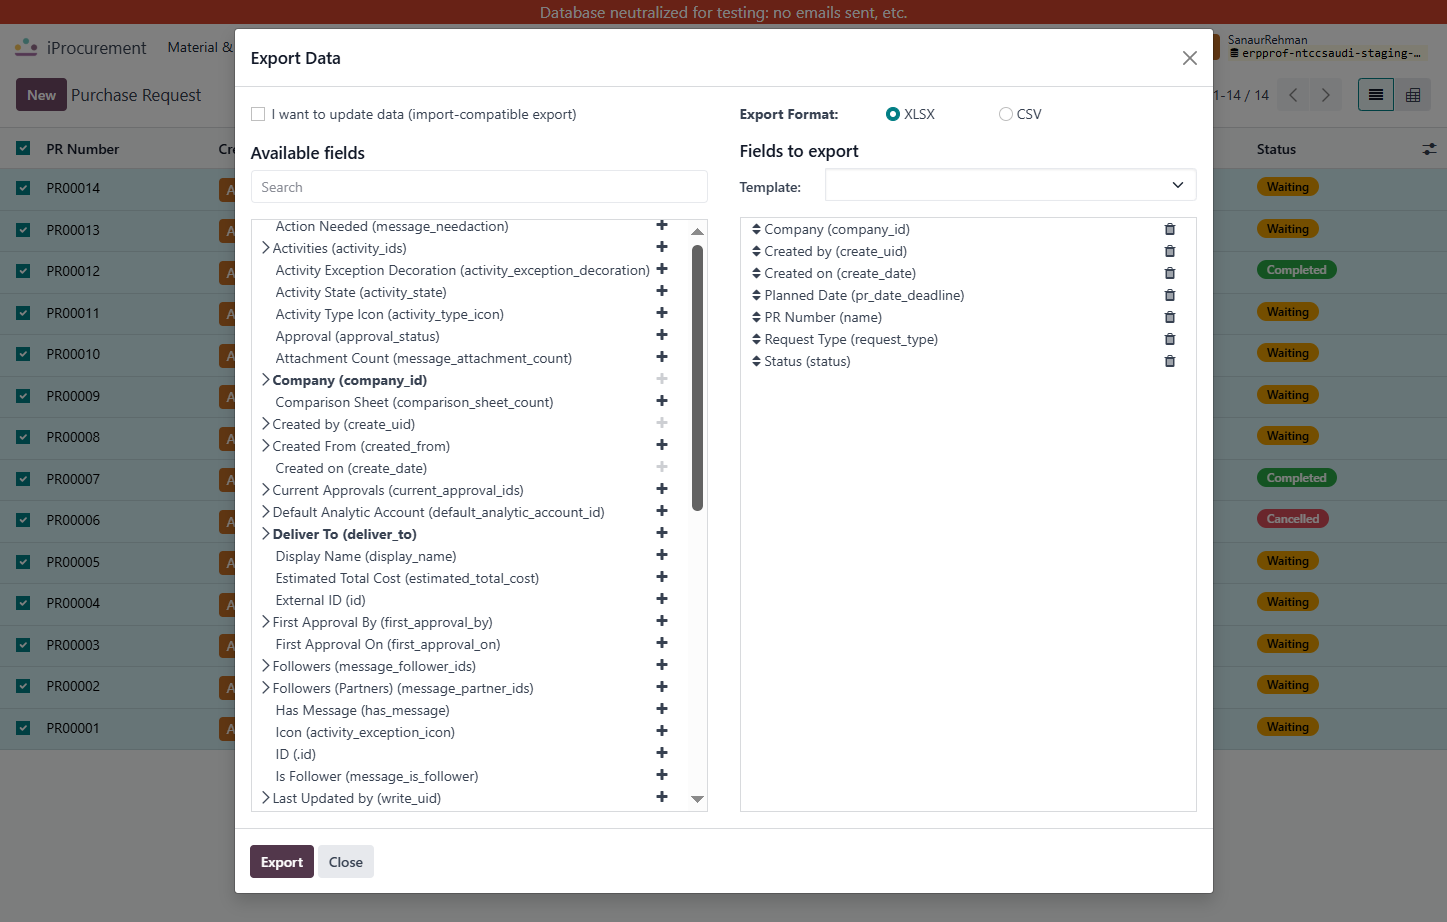Add Estimated Total Cost field with plus
The height and width of the screenshot is (922, 1447).
point(662,577)
